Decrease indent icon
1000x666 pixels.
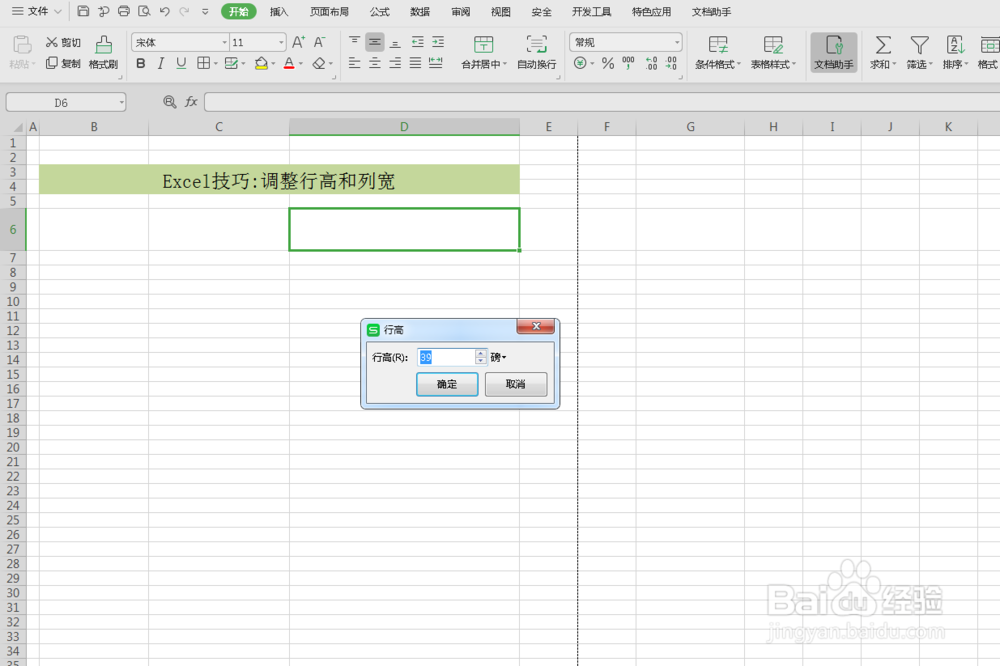point(417,42)
